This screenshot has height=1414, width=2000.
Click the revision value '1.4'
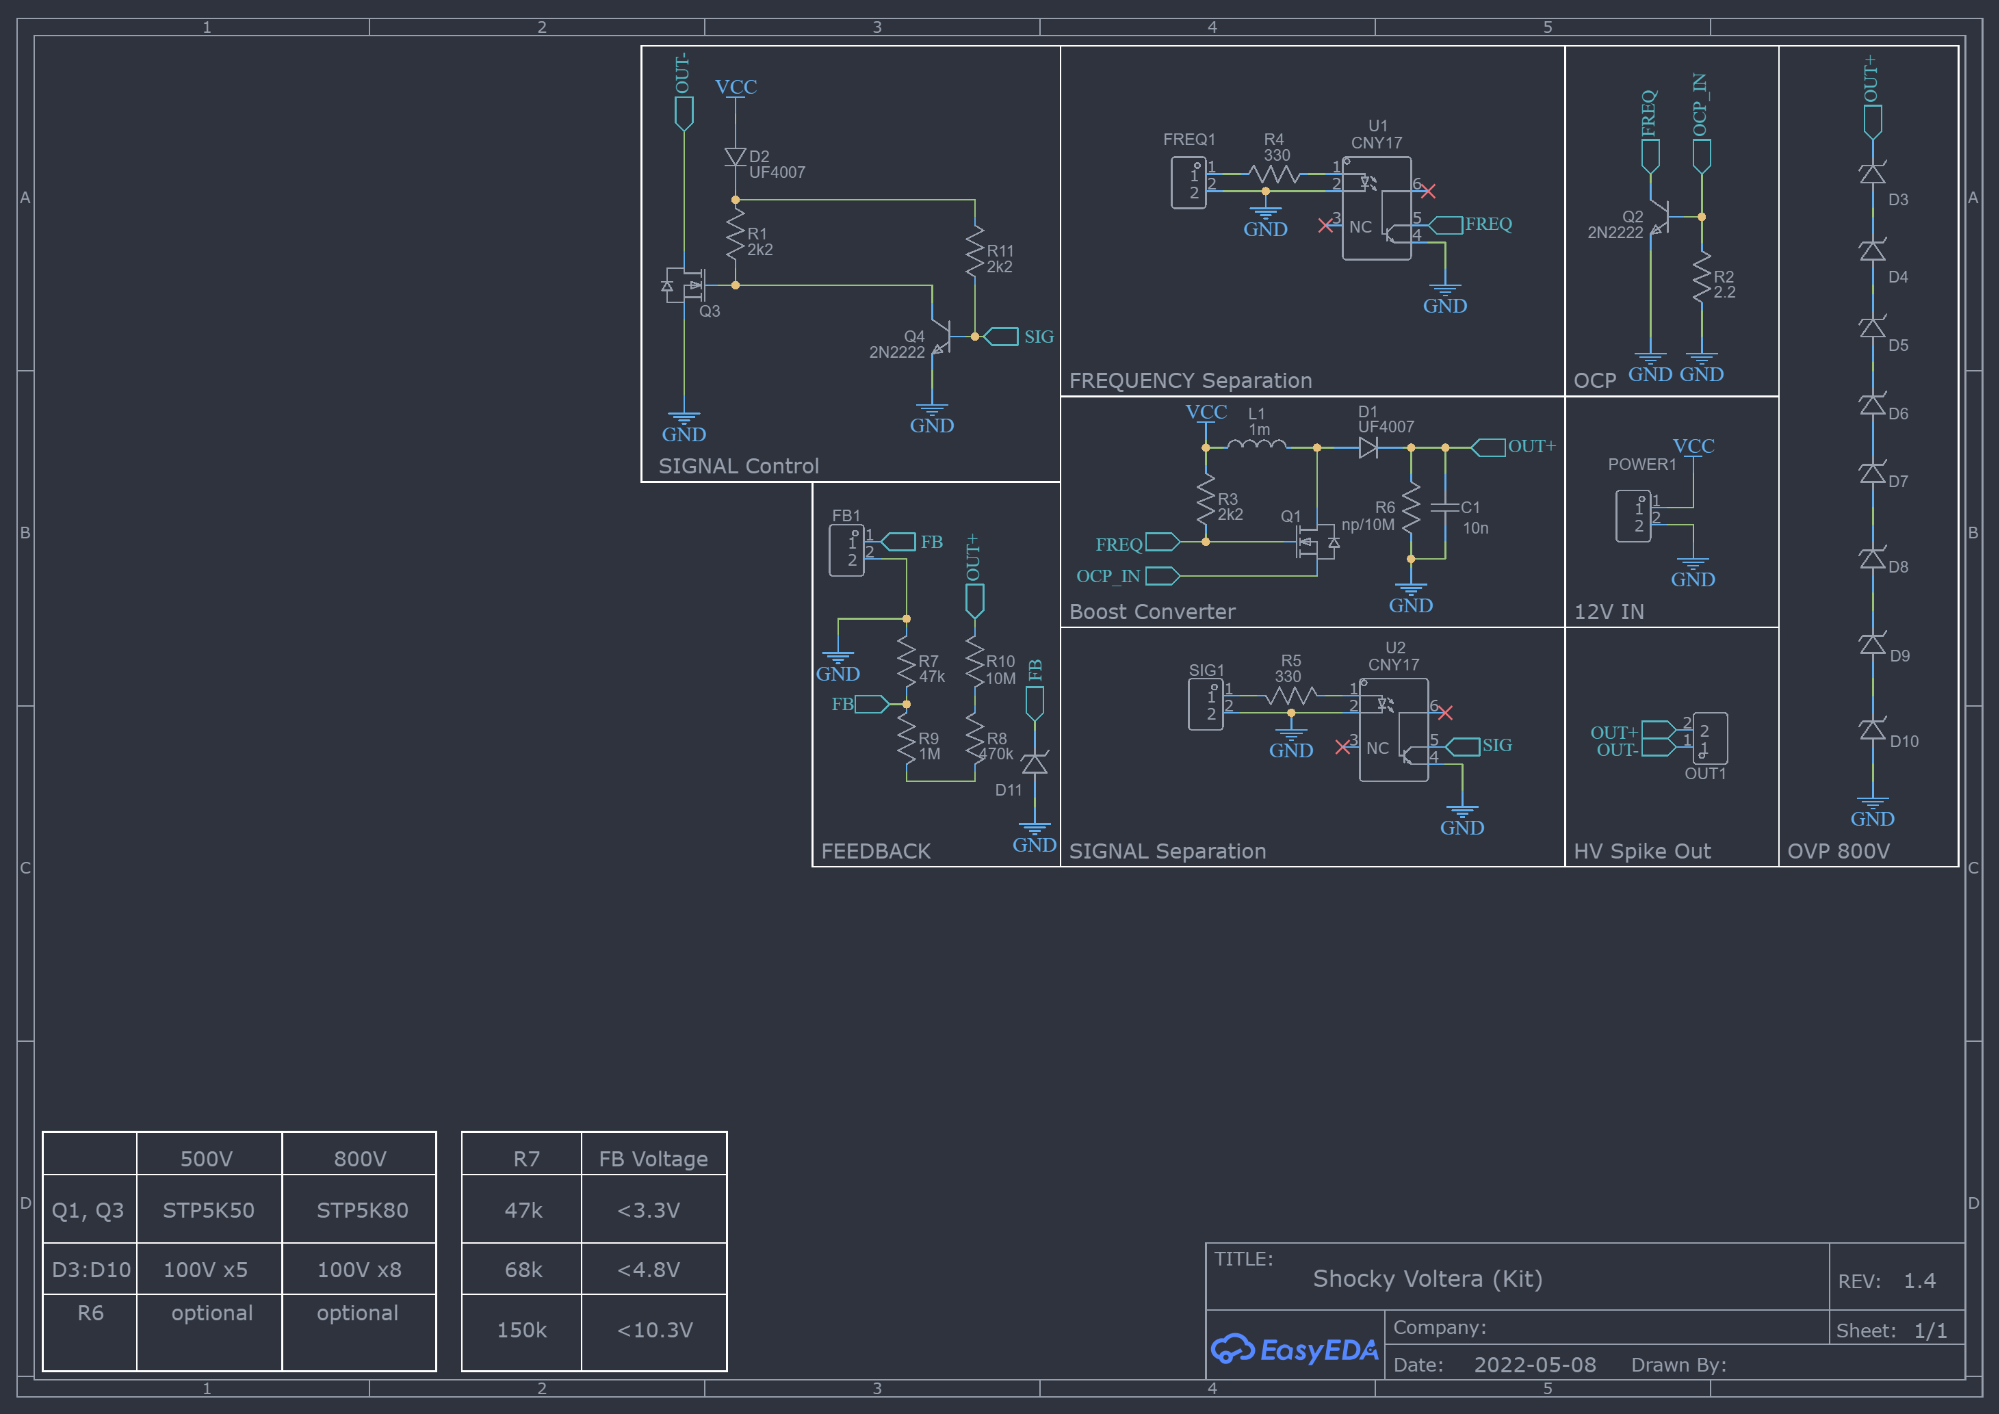pyautogui.click(x=1919, y=1281)
